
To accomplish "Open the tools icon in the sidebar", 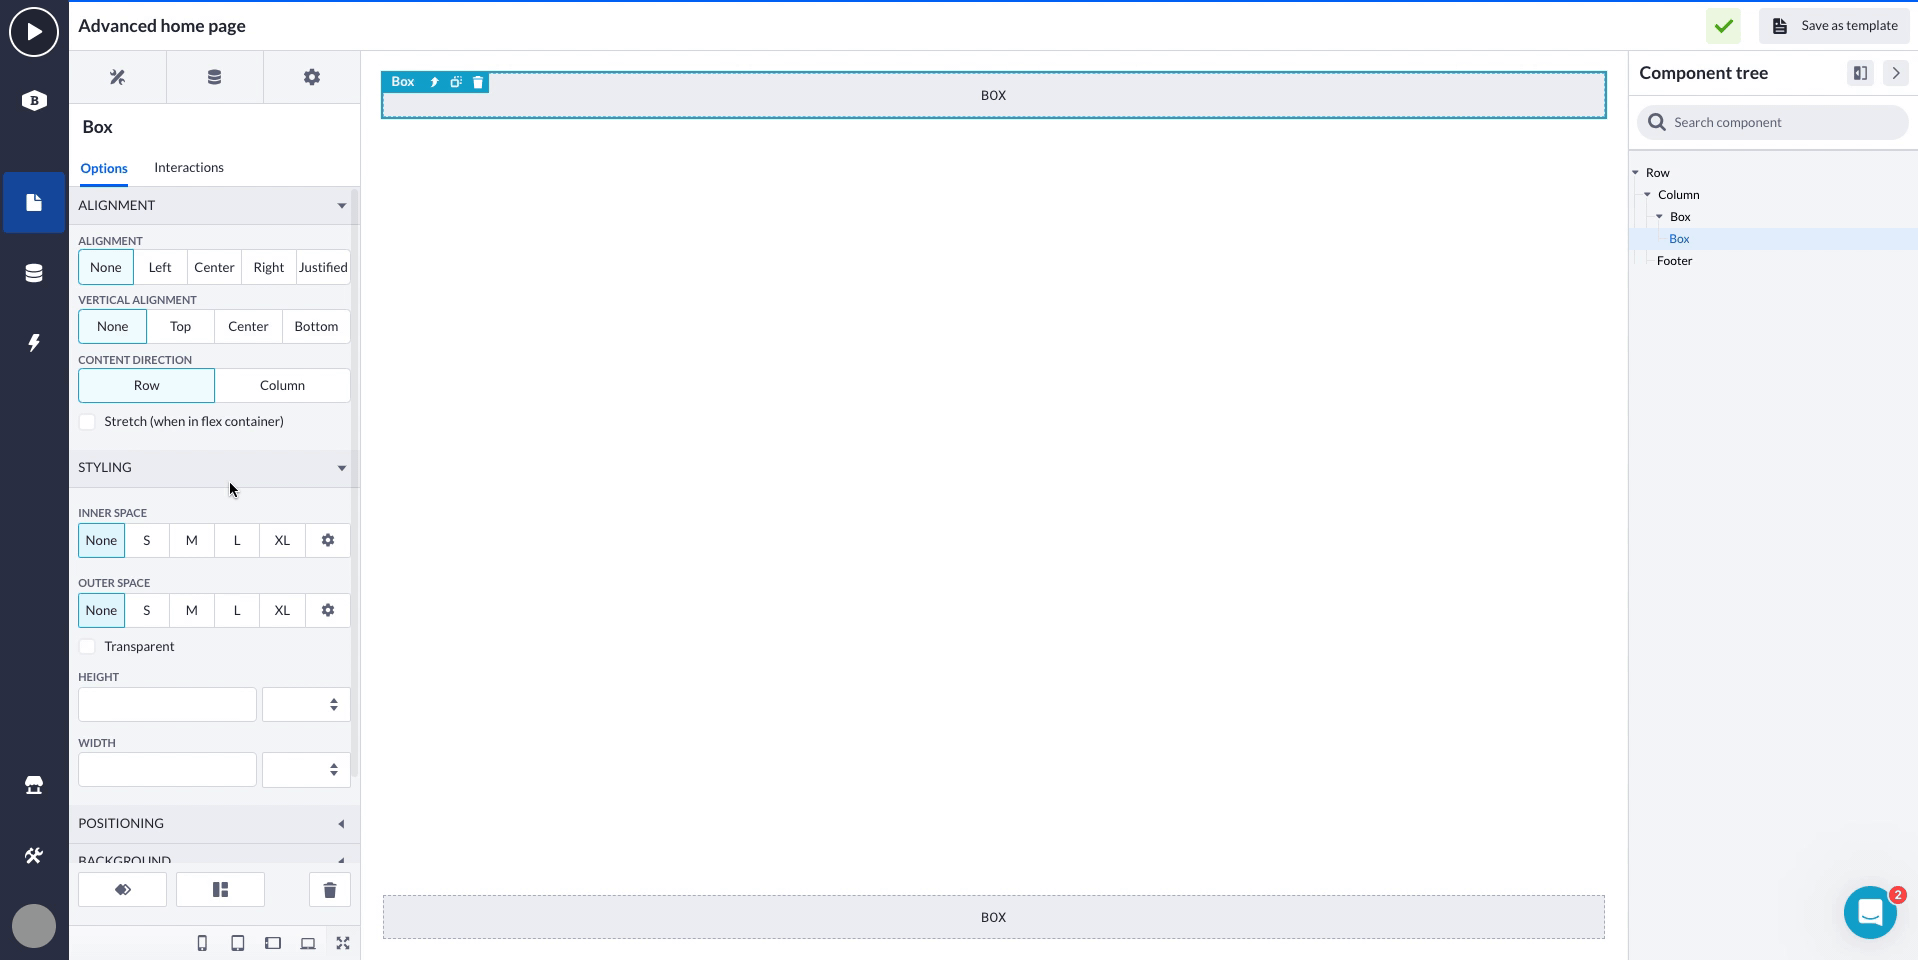I will click(x=34, y=856).
